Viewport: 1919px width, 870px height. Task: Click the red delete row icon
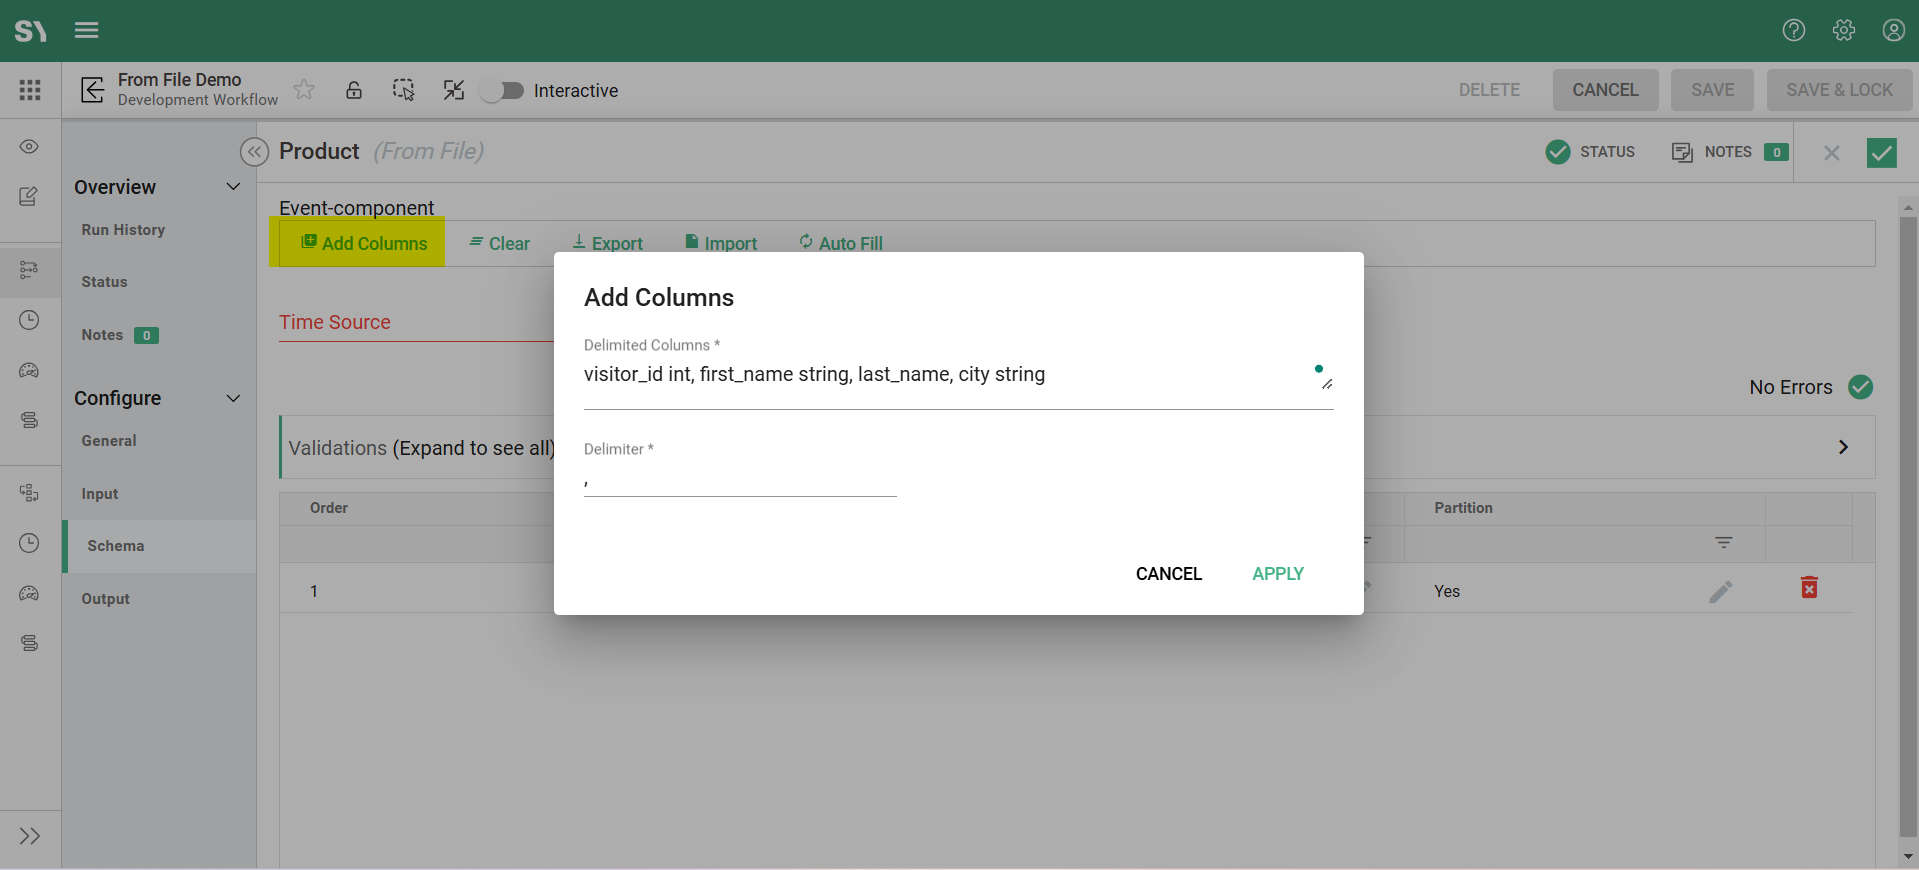(1809, 588)
